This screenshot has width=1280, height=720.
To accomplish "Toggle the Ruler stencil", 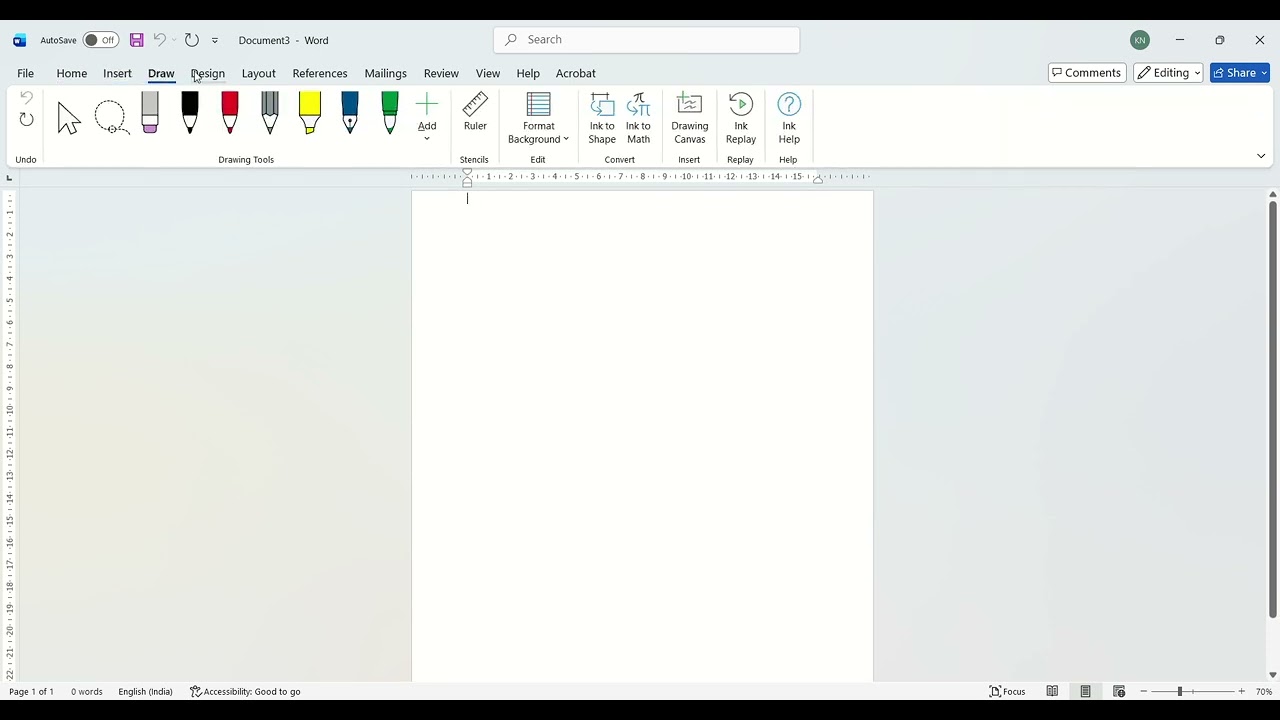I will coord(475,112).
